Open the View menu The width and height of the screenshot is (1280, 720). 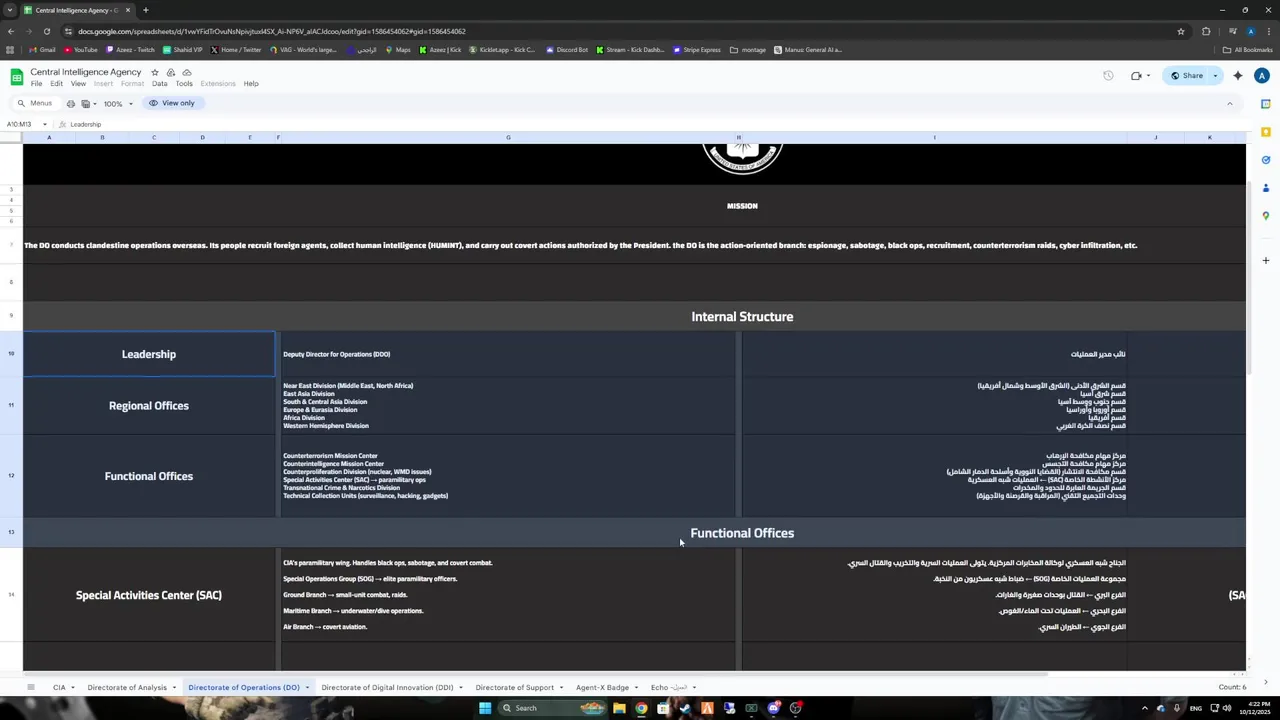78,84
